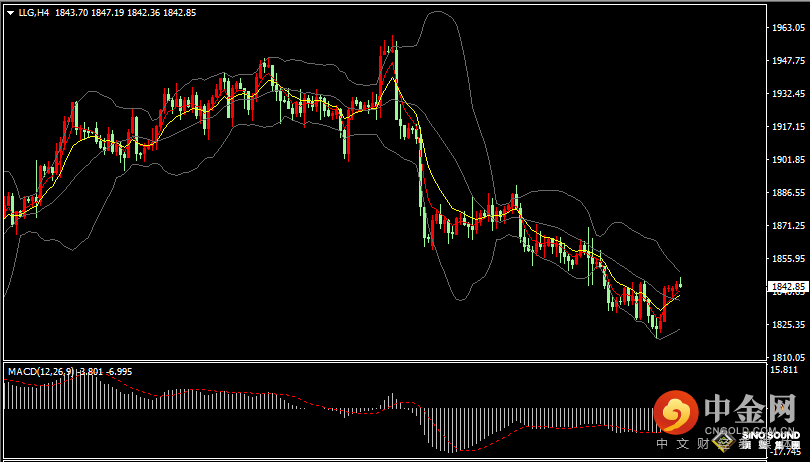
Task: Click the latest candle at chart's right end
Action: pyautogui.click(x=680, y=285)
